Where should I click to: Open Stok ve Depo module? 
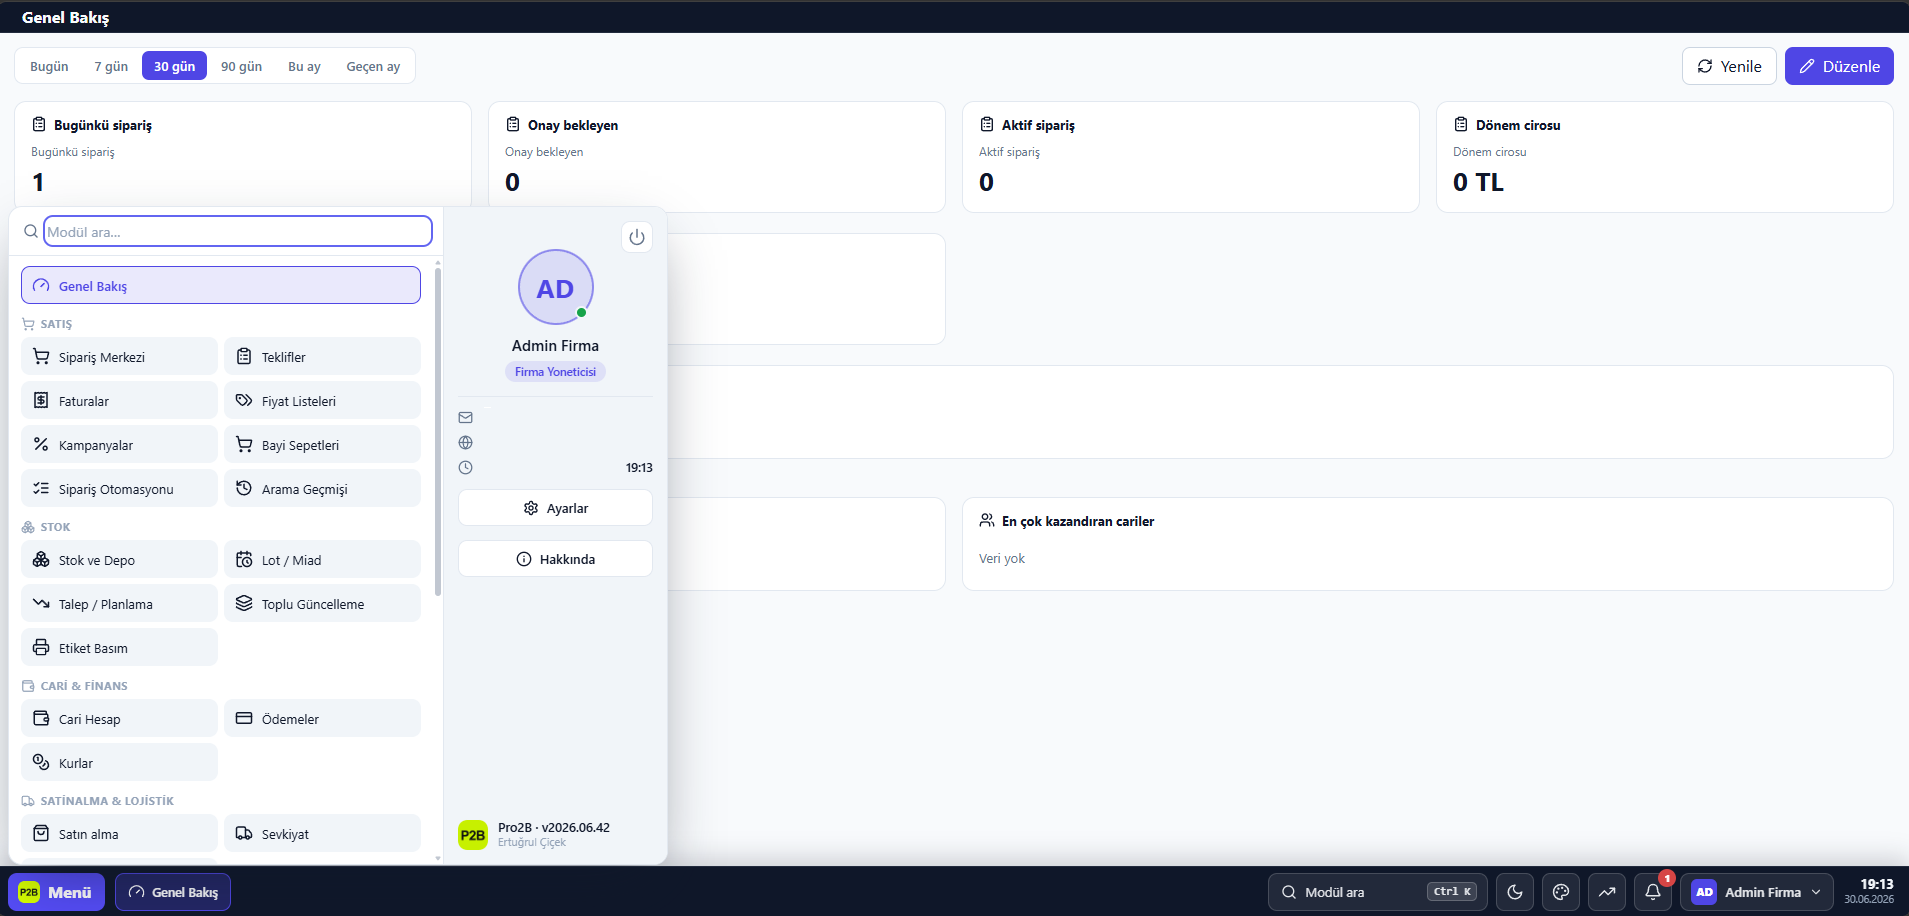[119, 560]
